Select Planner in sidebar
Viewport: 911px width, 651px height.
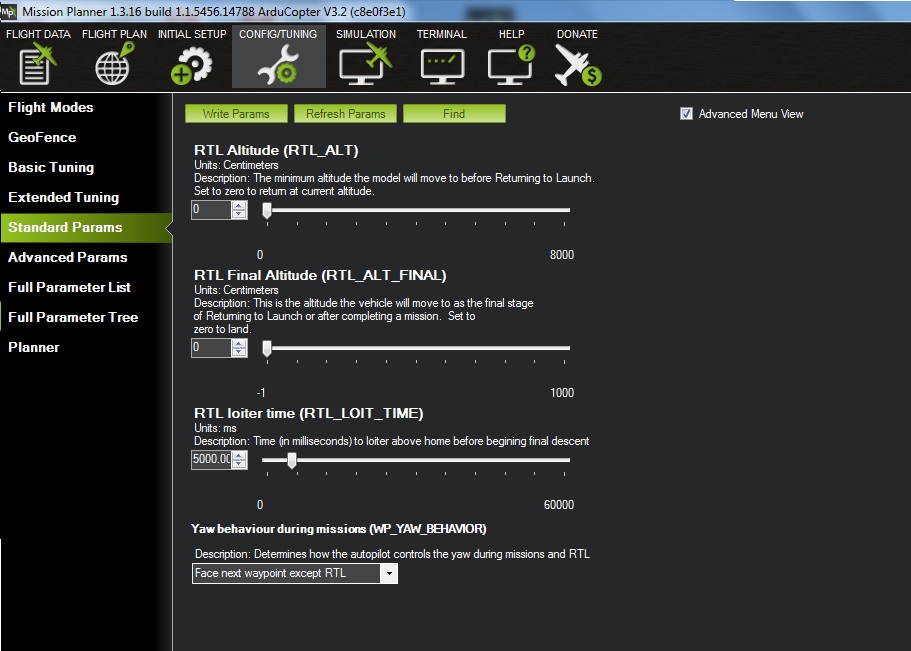point(34,348)
